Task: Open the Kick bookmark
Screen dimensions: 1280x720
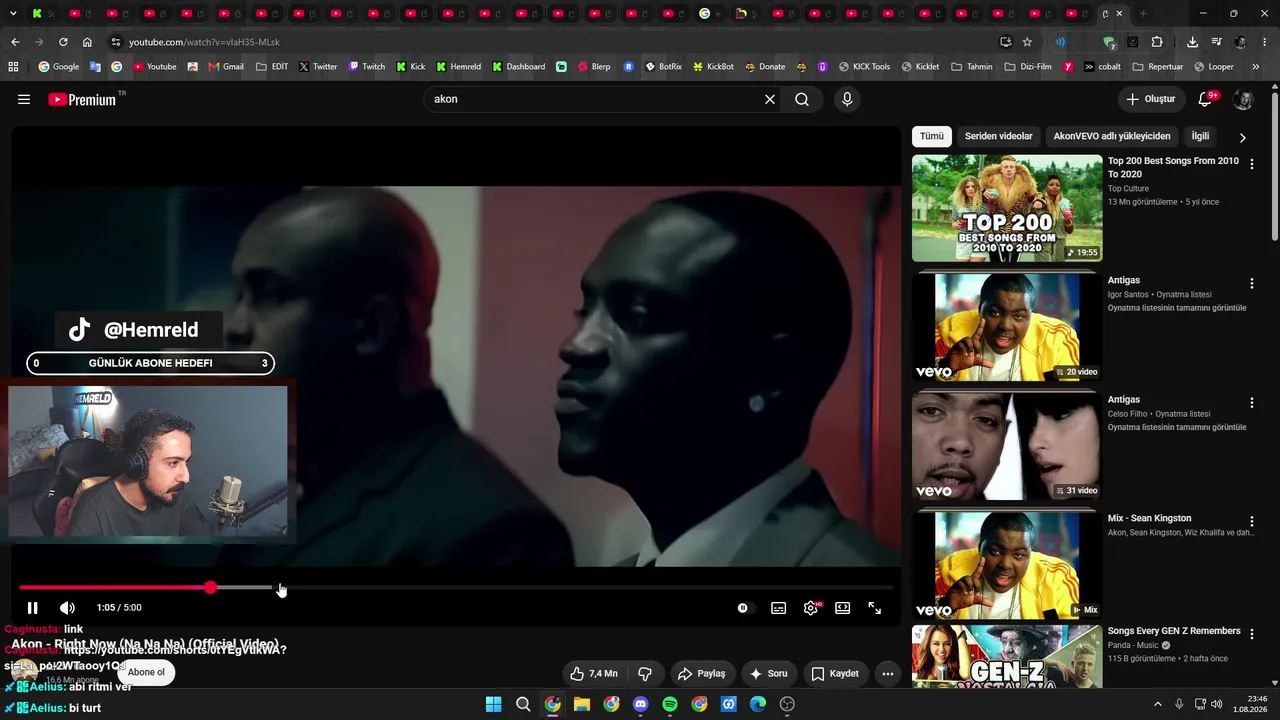Action: coord(411,67)
